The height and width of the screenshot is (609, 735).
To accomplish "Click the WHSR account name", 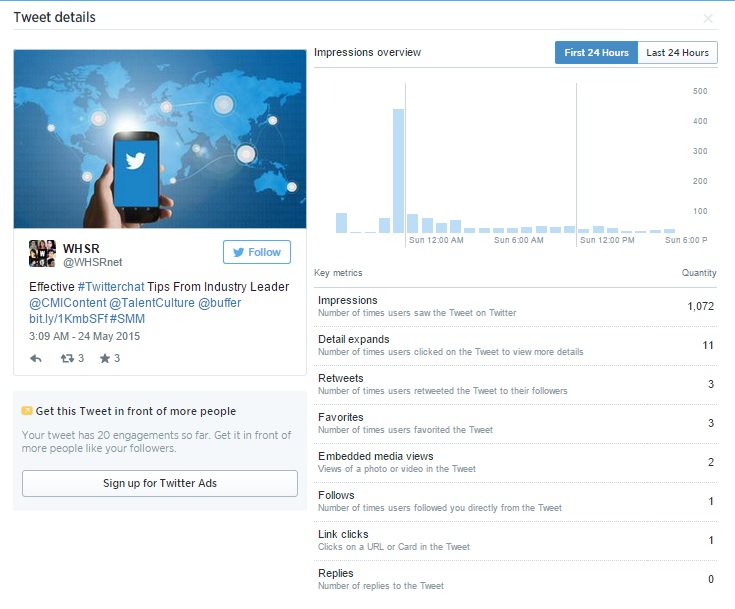I will pyautogui.click(x=81, y=248).
